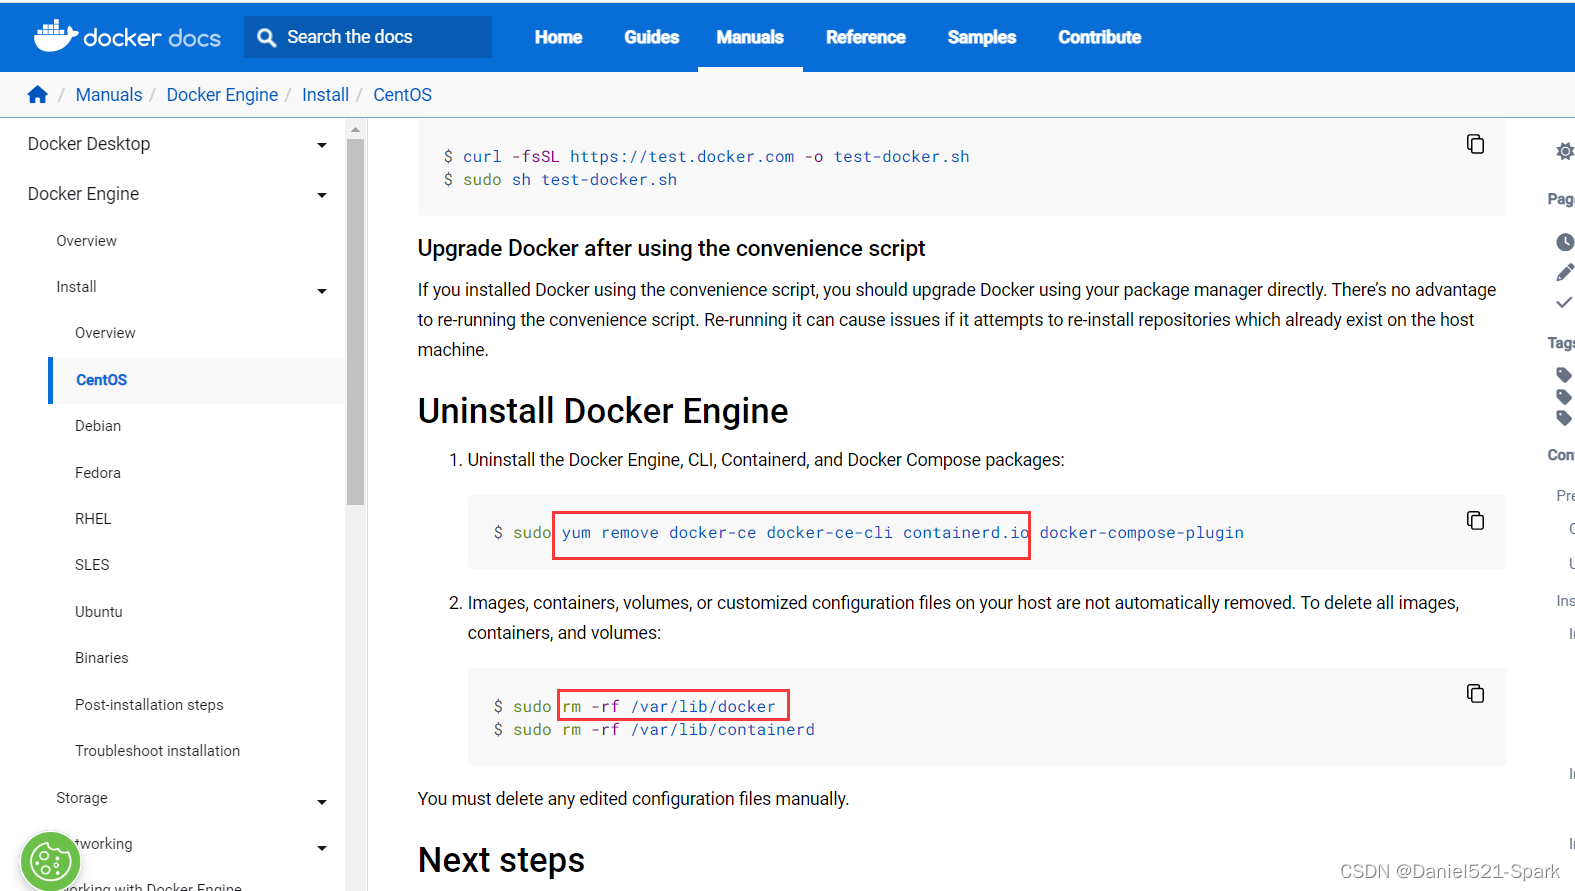Click the magnifier search icon
Image resolution: width=1575 pixels, height=891 pixels.
click(266, 37)
